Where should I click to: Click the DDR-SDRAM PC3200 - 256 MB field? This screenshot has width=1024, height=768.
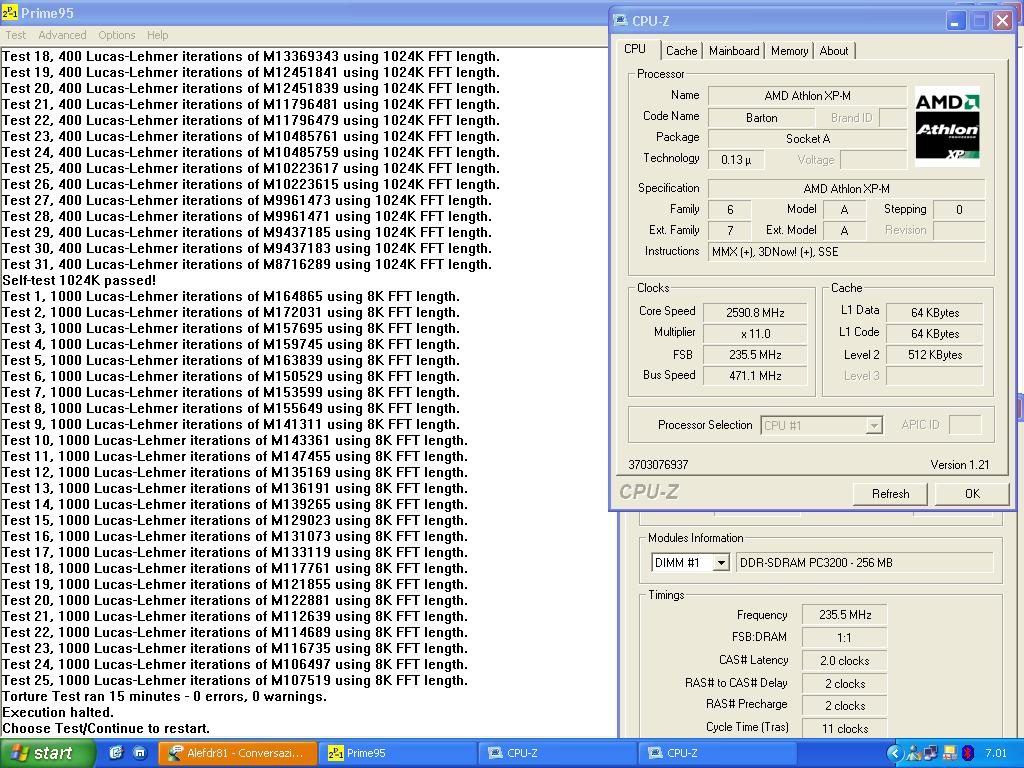865,563
